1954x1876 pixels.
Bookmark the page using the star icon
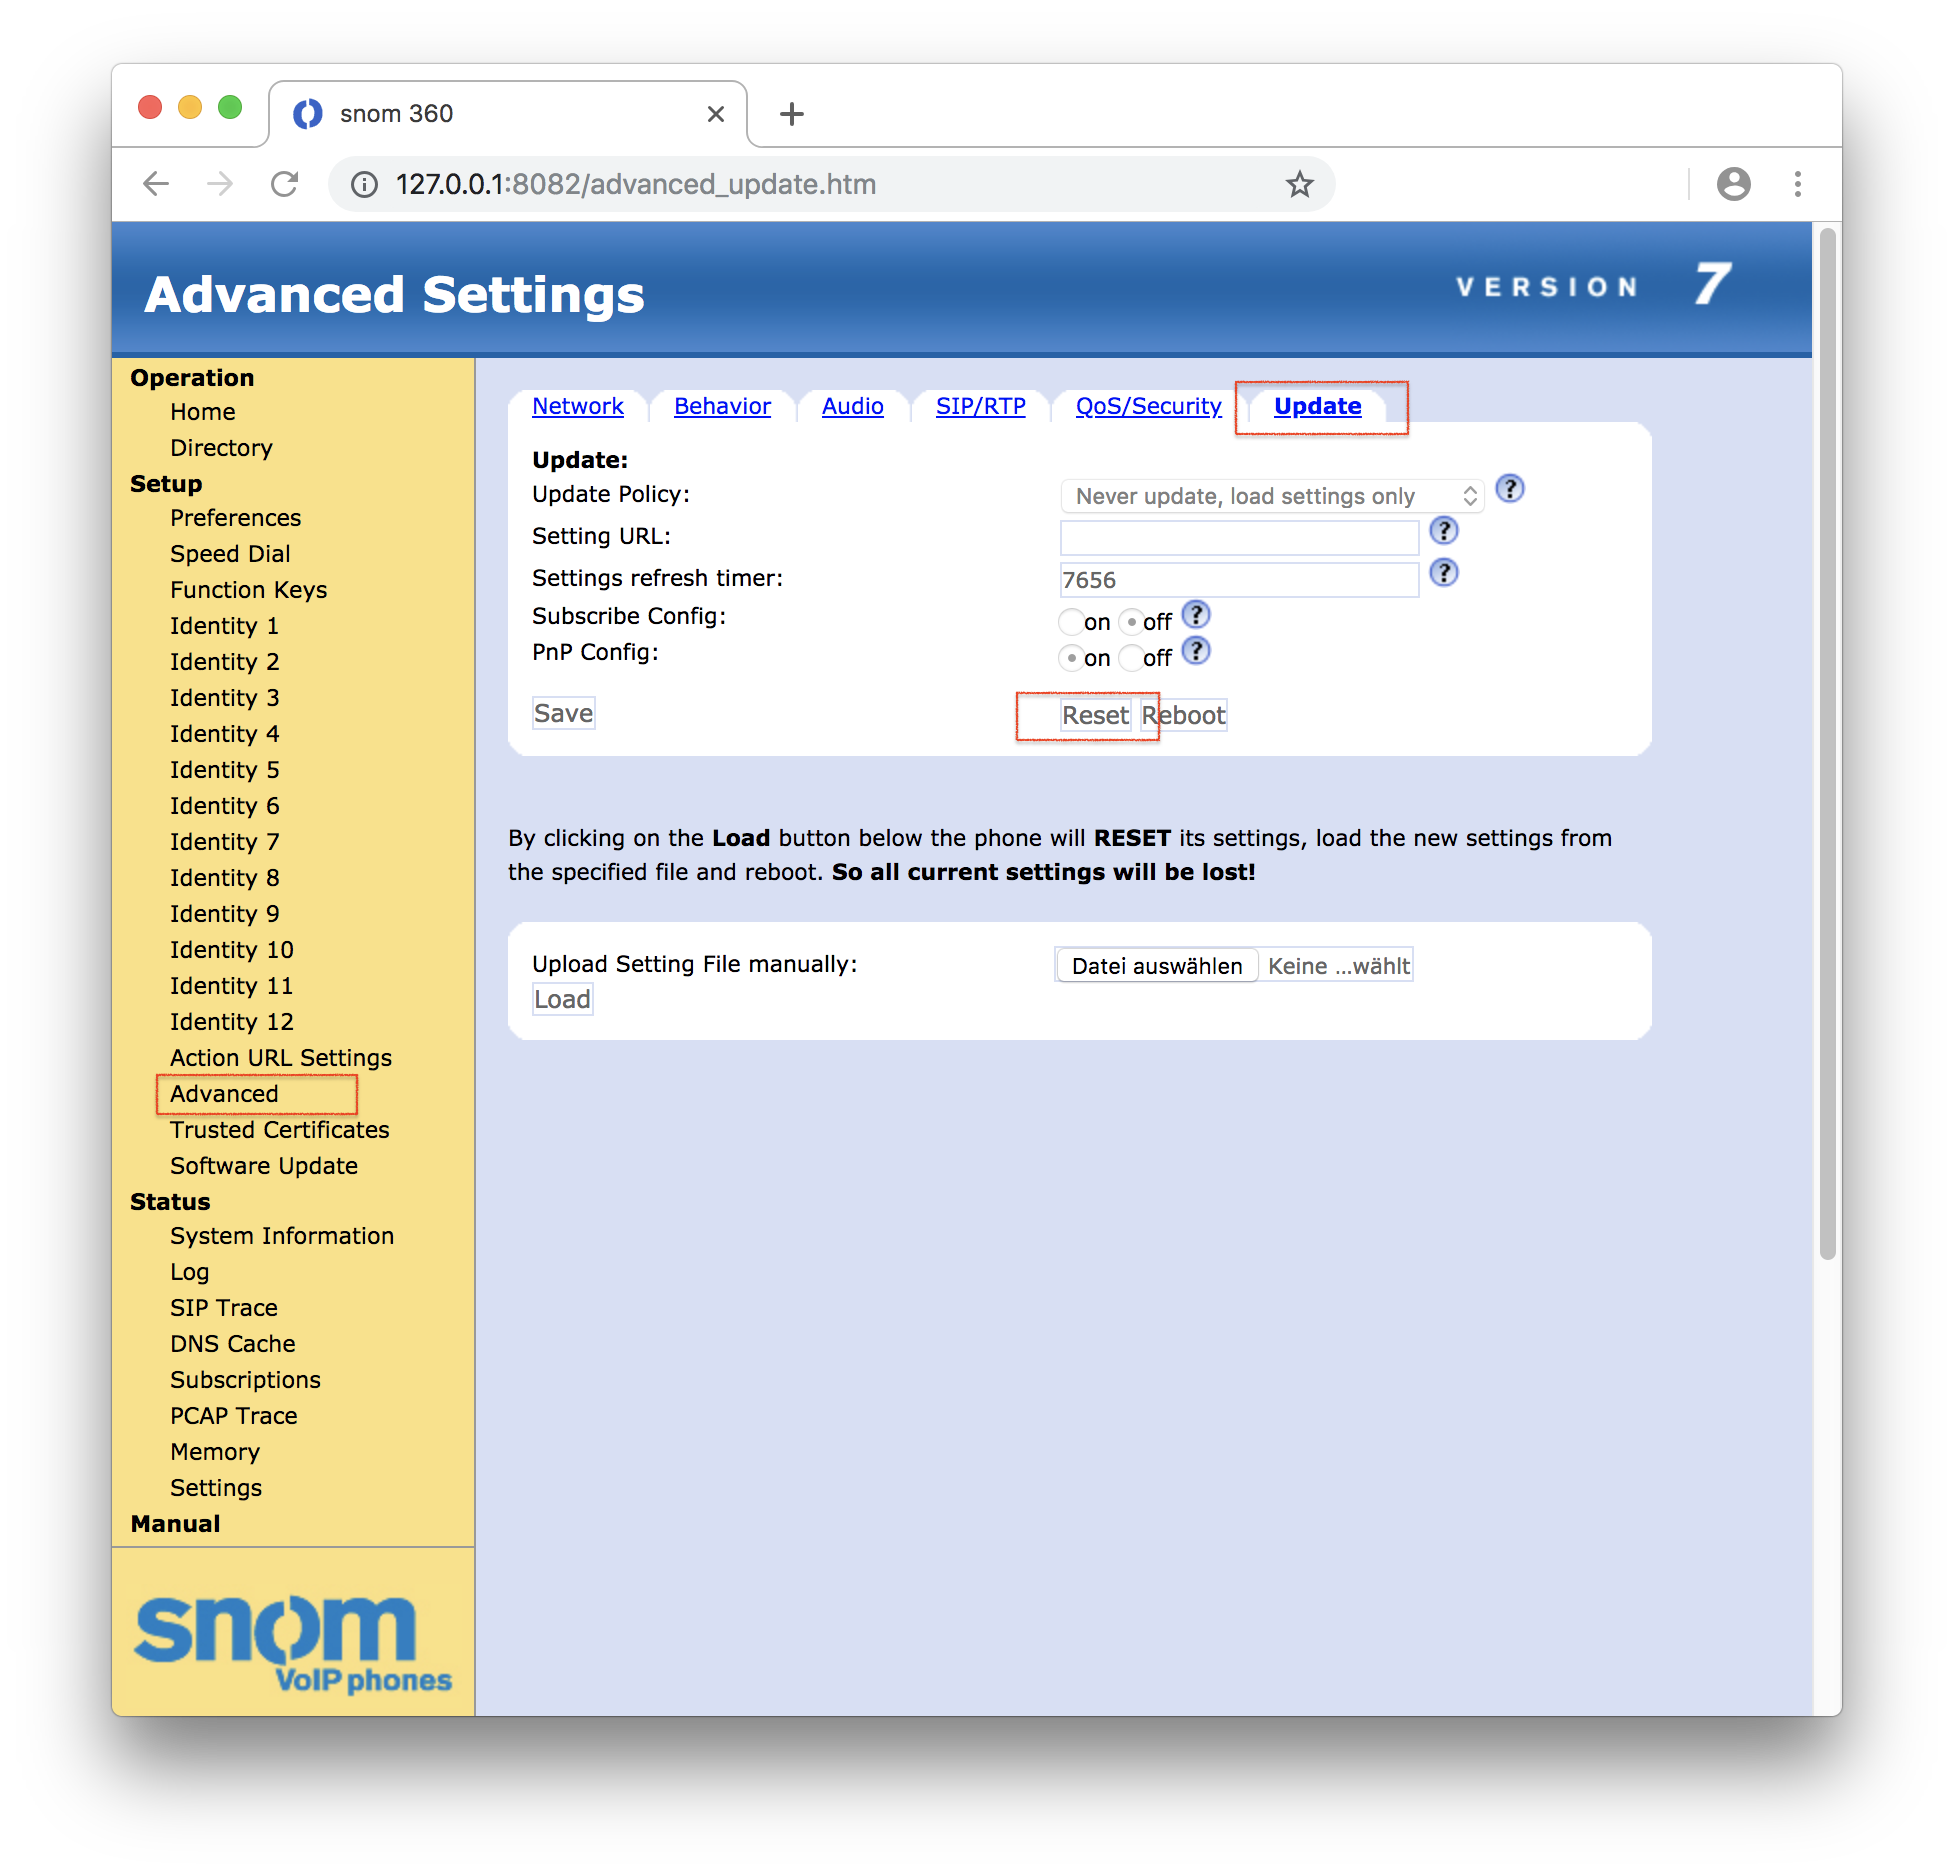pyautogui.click(x=1299, y=184)
